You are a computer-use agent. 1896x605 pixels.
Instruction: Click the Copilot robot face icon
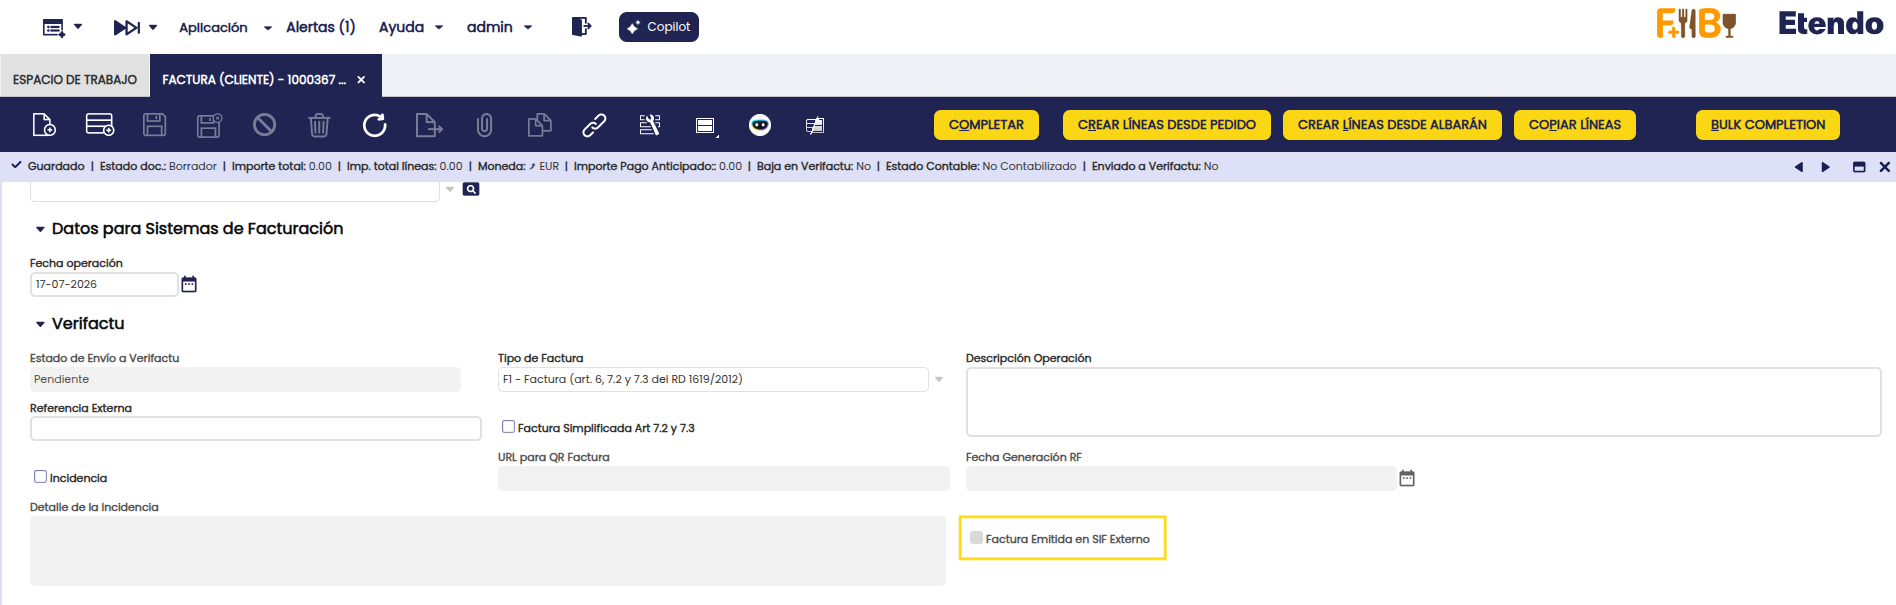(x=760, y=125)
